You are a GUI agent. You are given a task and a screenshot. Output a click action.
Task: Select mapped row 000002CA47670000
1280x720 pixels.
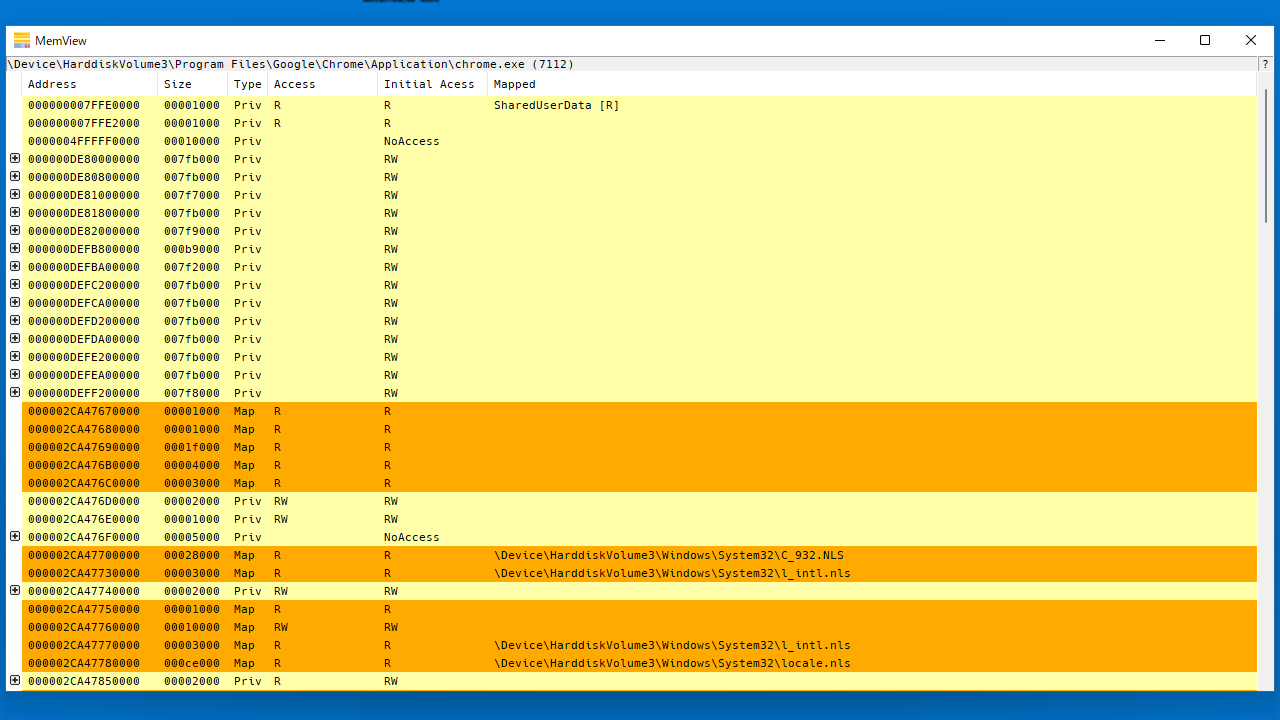pos(639,411)
